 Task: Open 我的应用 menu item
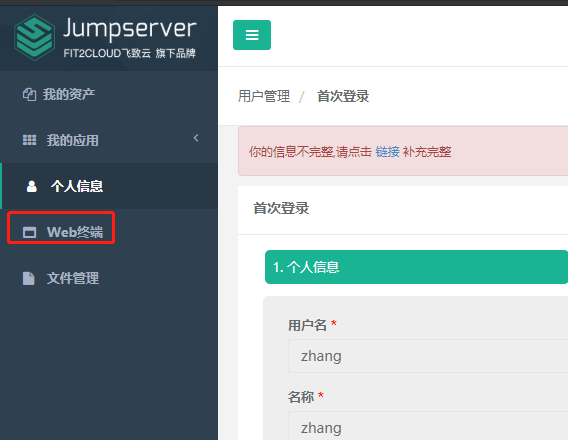coord(109,140)
